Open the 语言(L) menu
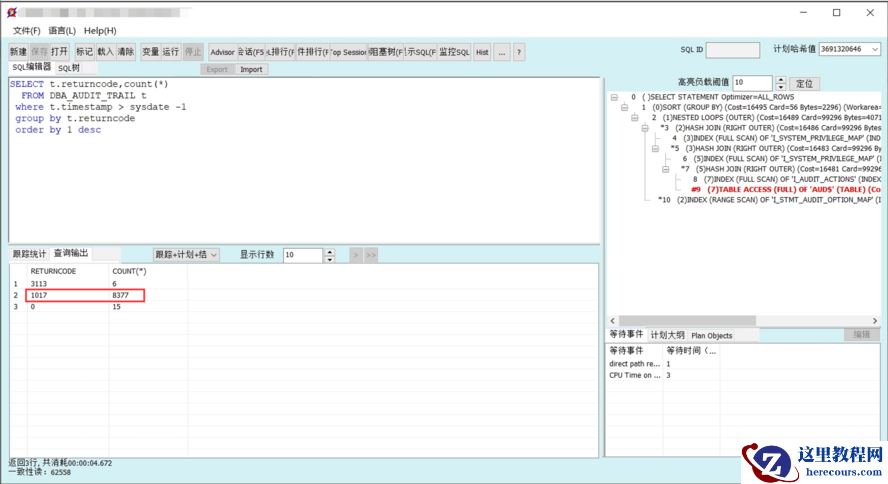888x484 pixels. pyautogui.click(x=62, y=31)
